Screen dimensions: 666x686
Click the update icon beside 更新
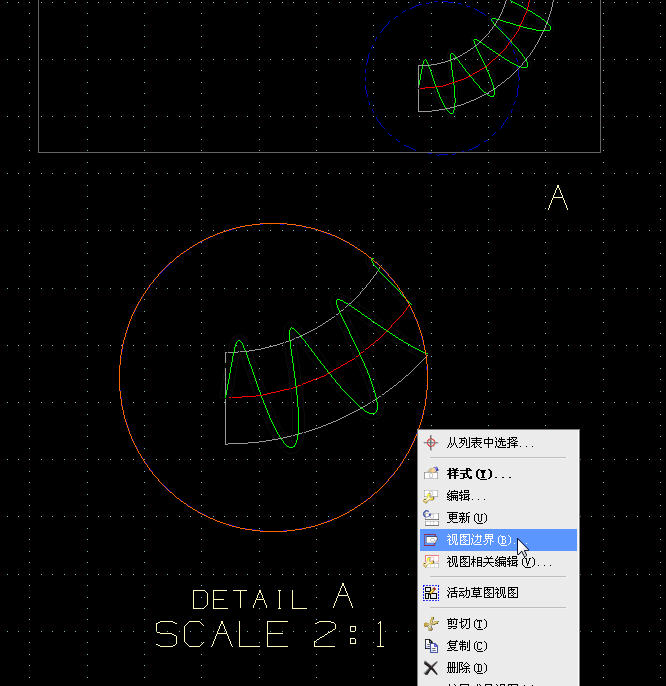pos(431,518)
